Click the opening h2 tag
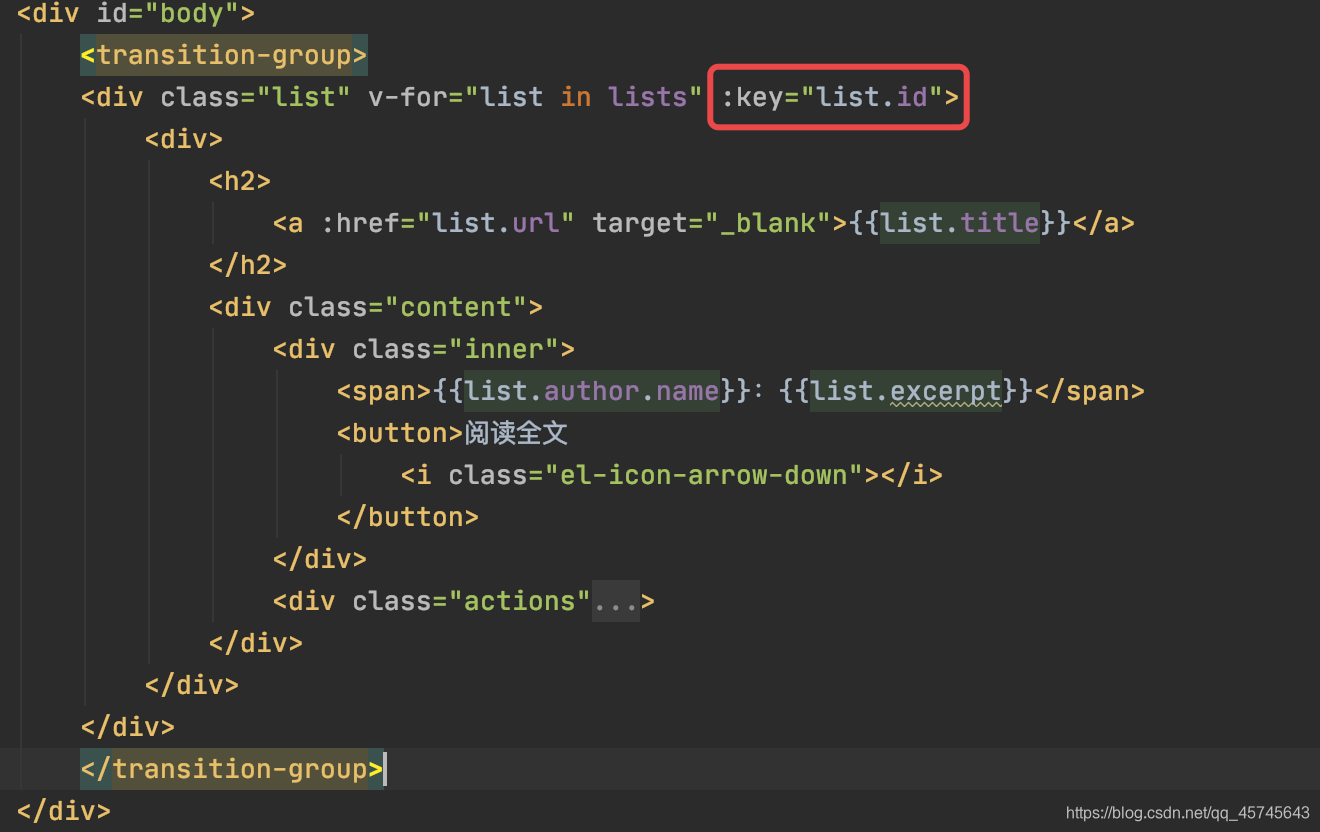This screenshot has width=1320, height=832. [240, 181]
